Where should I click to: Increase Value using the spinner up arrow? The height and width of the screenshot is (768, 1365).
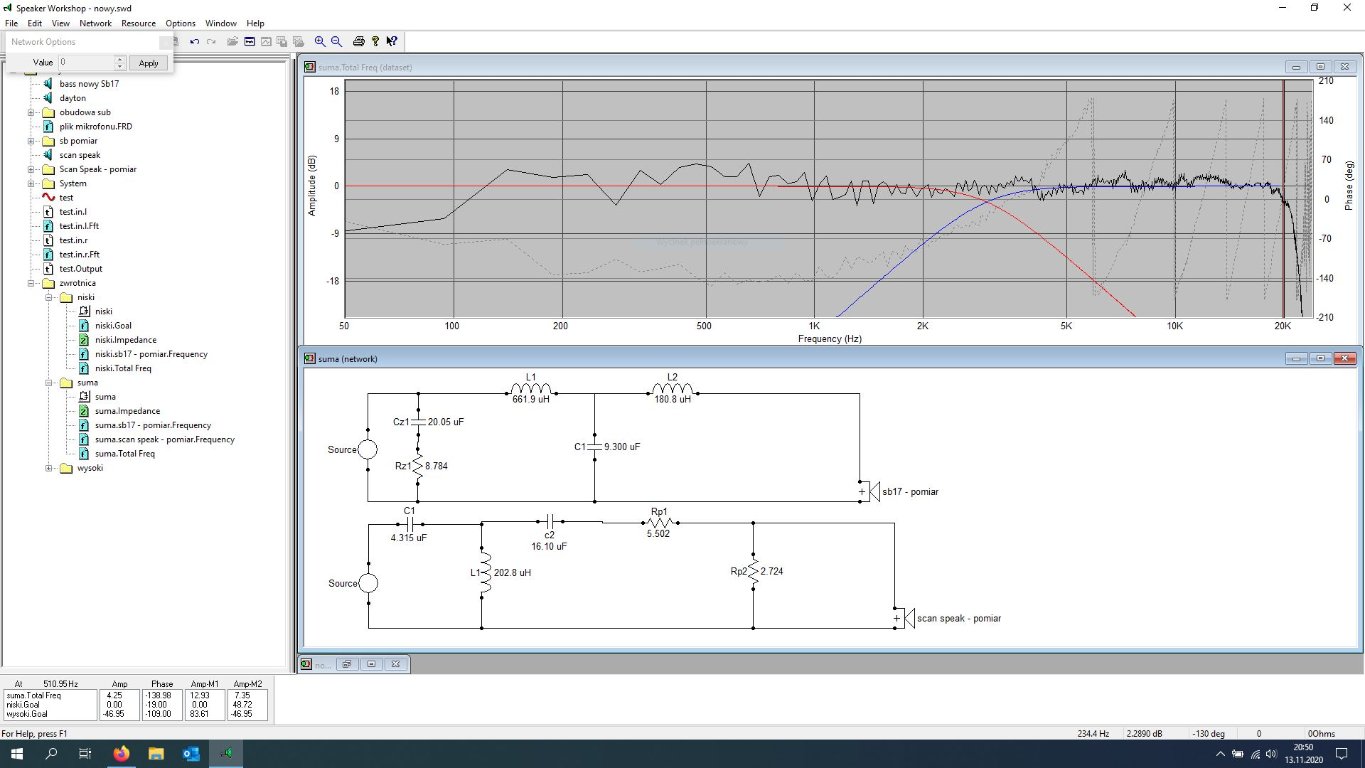(x=121, y=59)
